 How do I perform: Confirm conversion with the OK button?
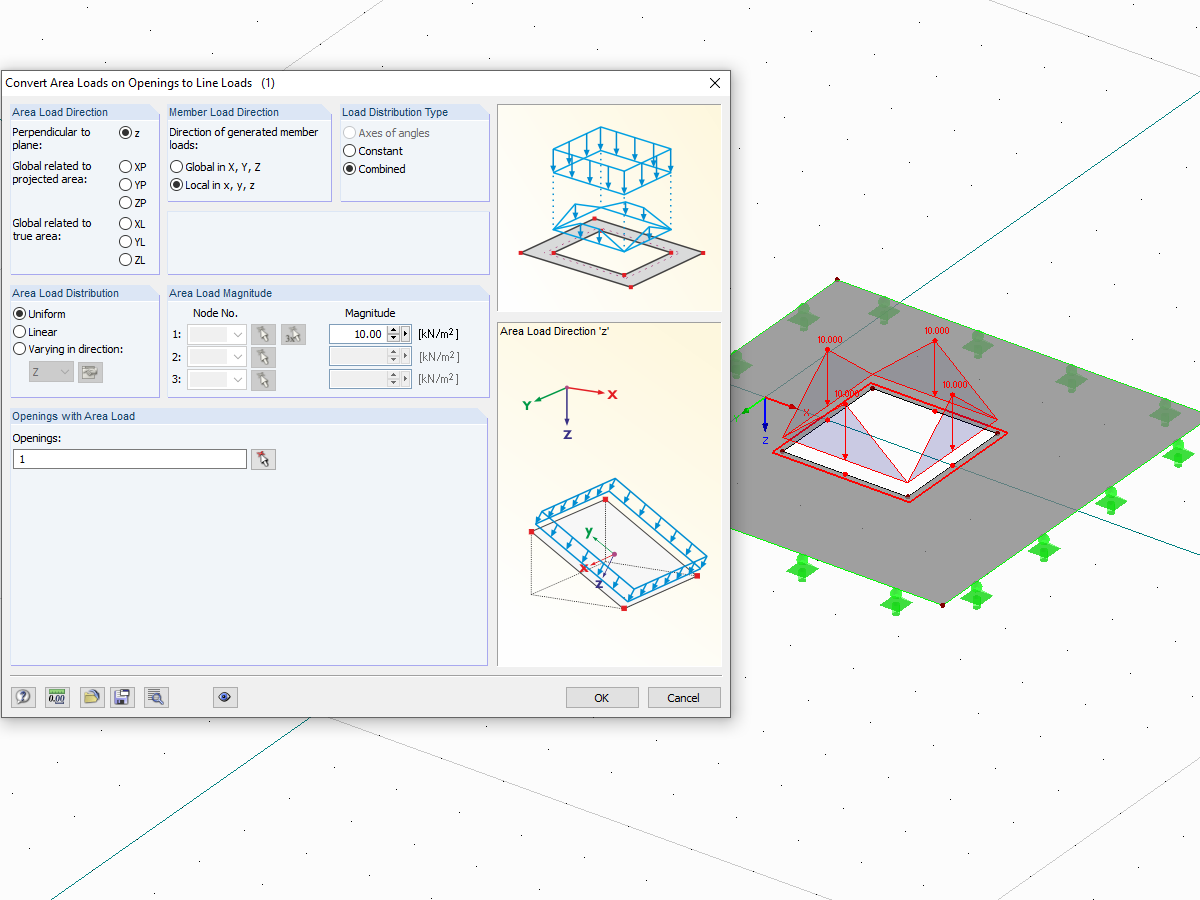tap(601, 697)
